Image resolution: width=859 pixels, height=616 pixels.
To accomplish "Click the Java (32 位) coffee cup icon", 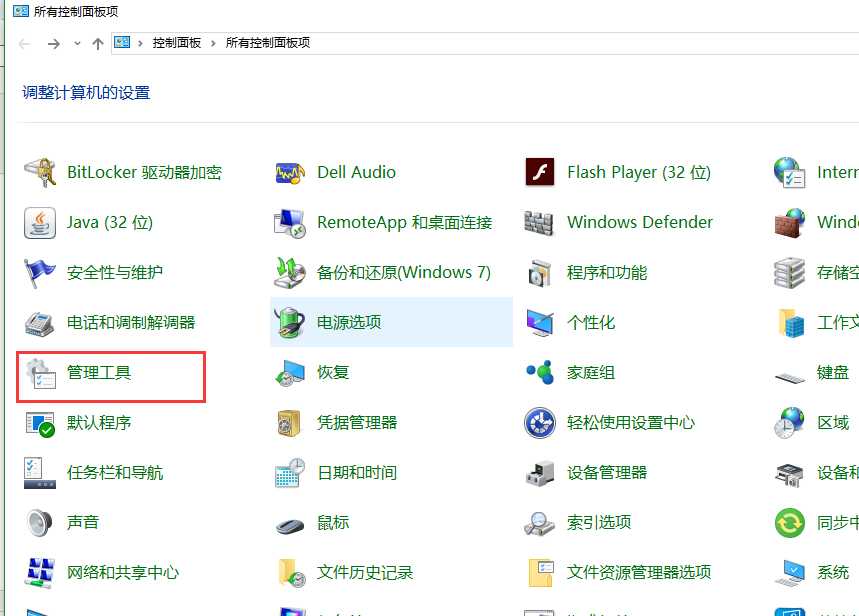I will 40,223.
